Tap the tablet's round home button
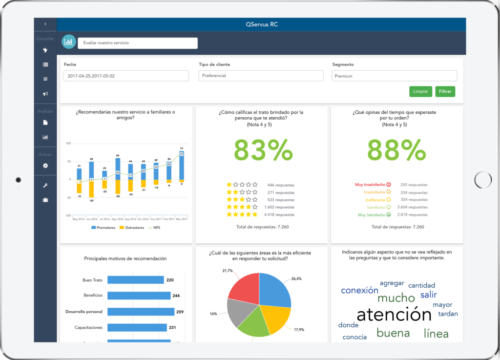 483,180
